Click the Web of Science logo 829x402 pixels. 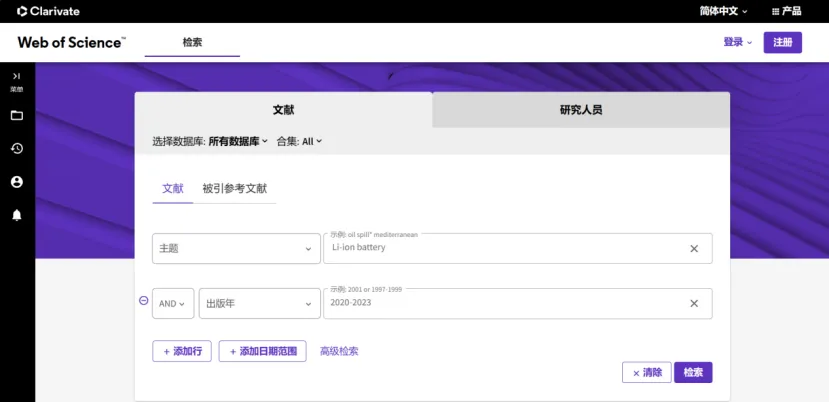coord(71,42)
